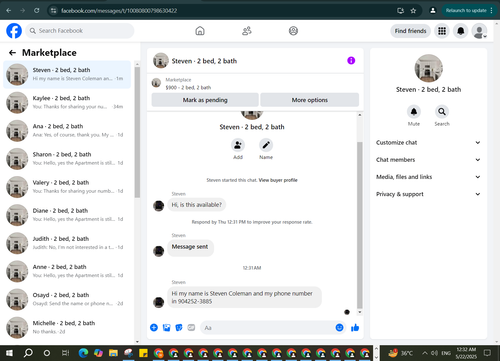Open more actions plus icon in composer
Image resolution: width=500 pixels, height=361 pixels.
coord(154,328)
